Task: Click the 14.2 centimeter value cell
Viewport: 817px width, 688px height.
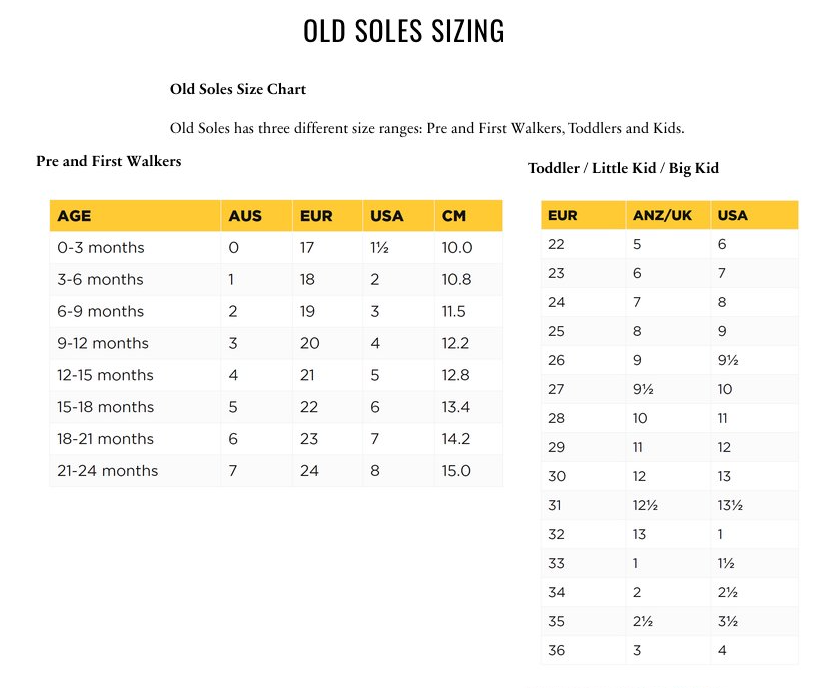Action: (x=456, y=439)
